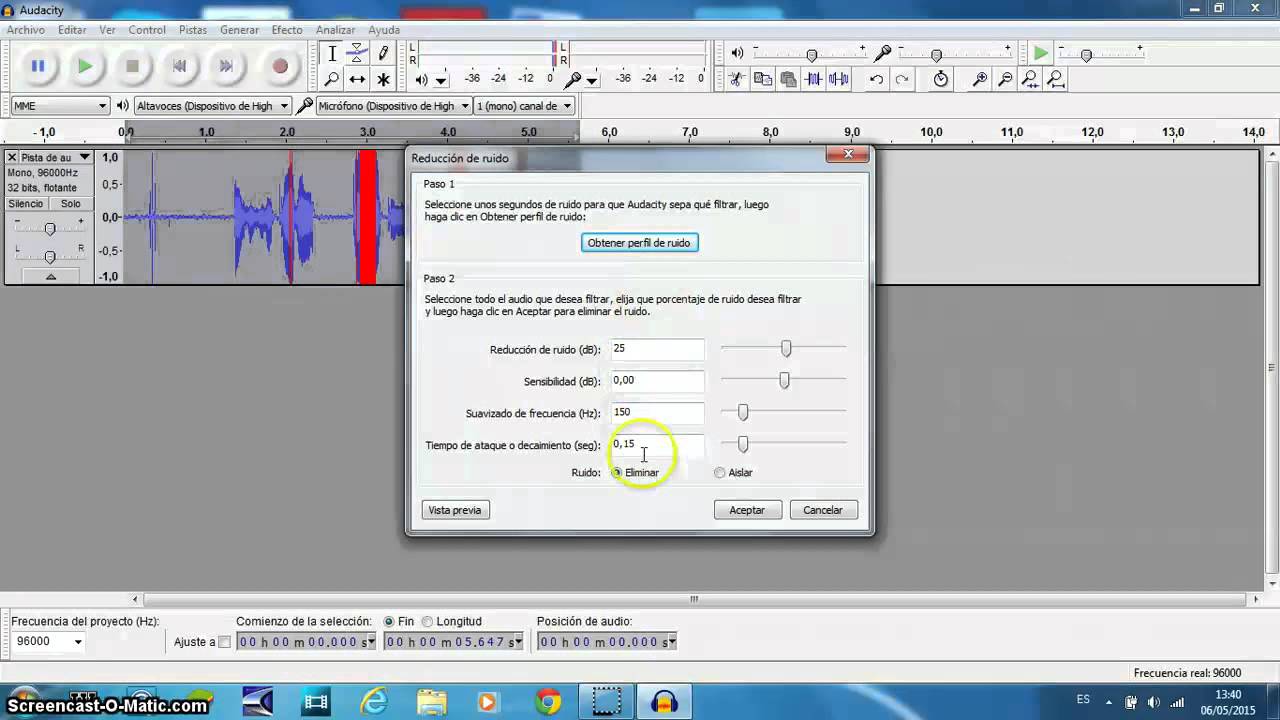The width and height of the screenshot is (1280, 720).
Task: Click the Vista previa button
Action: [455, 510]
